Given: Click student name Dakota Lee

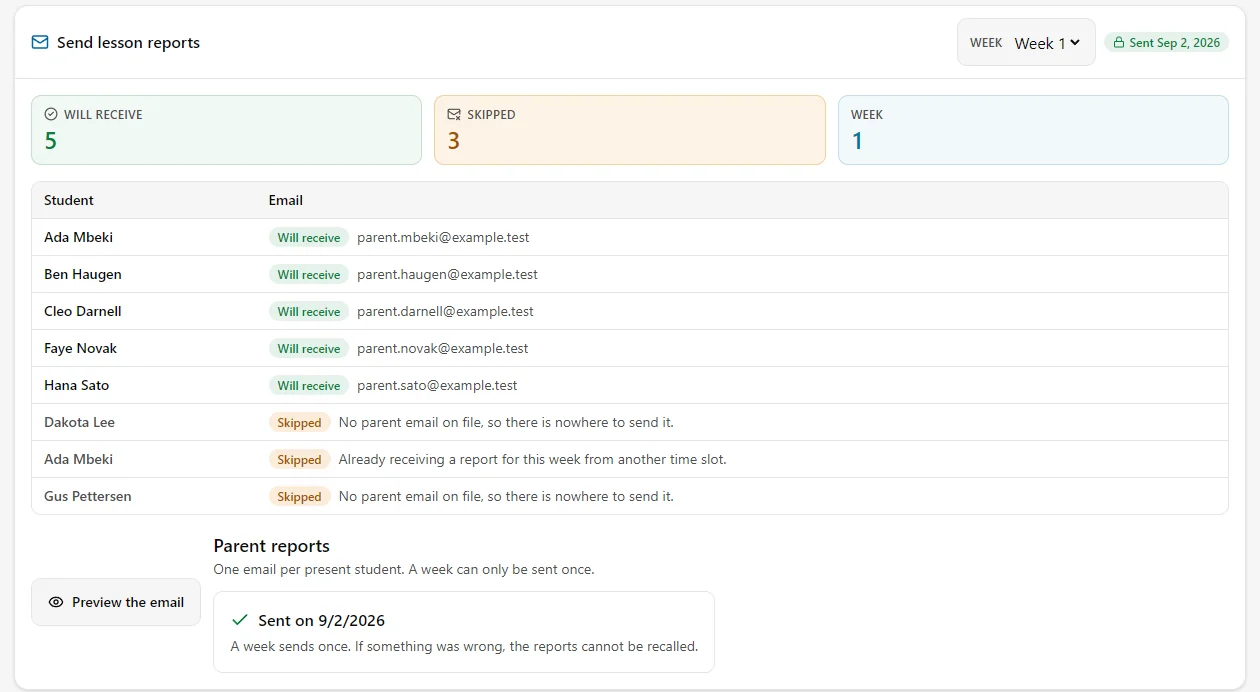Looking at the screenshot, I should coord(79,422).
